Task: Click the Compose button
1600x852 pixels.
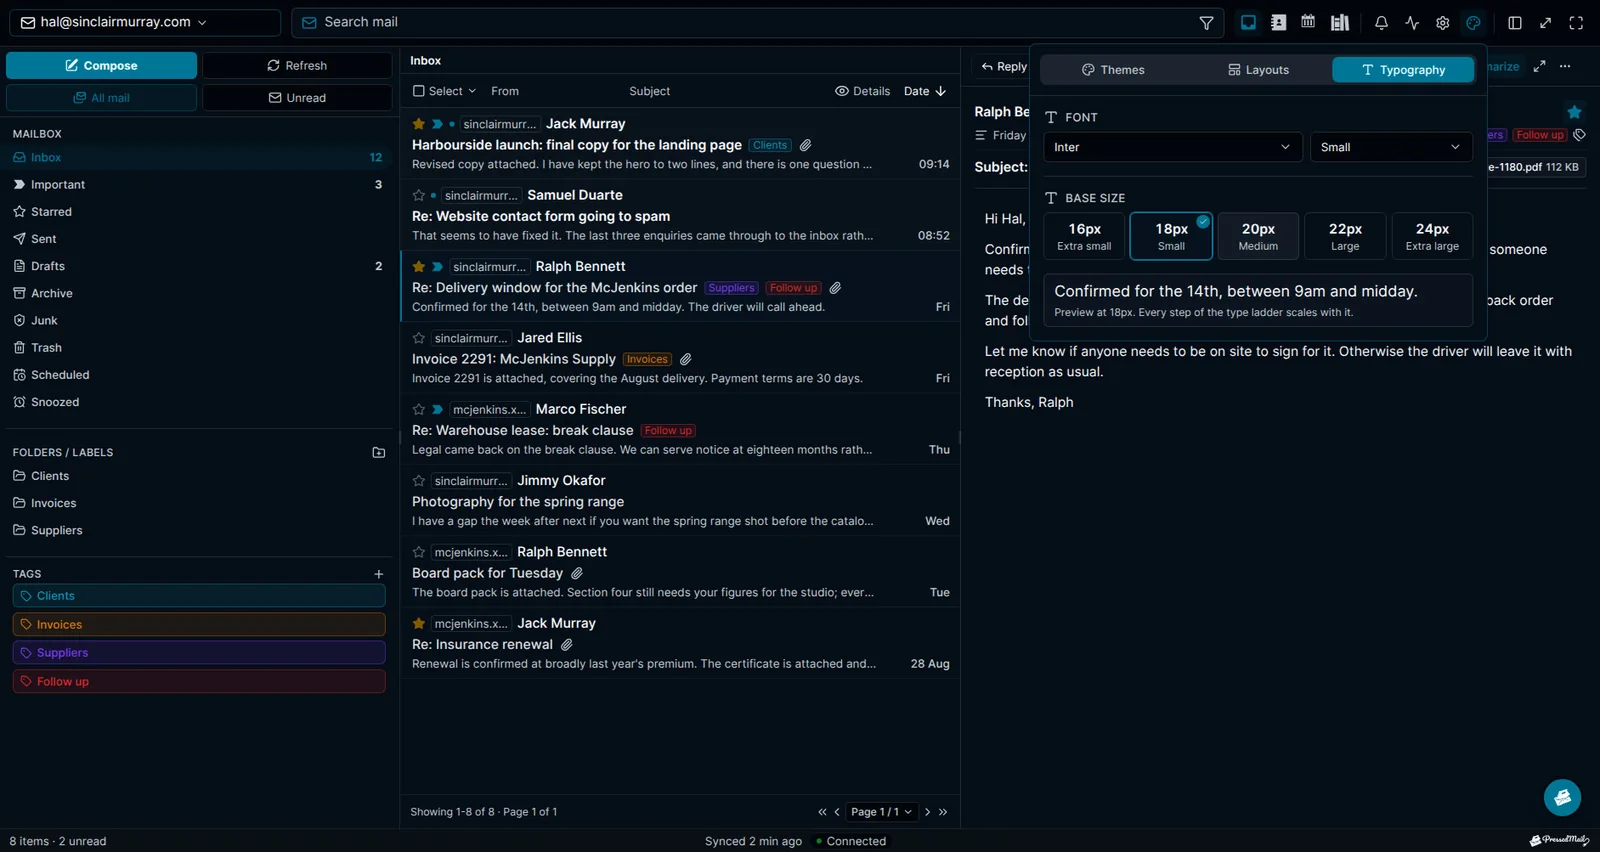Action: coord(101,66)
